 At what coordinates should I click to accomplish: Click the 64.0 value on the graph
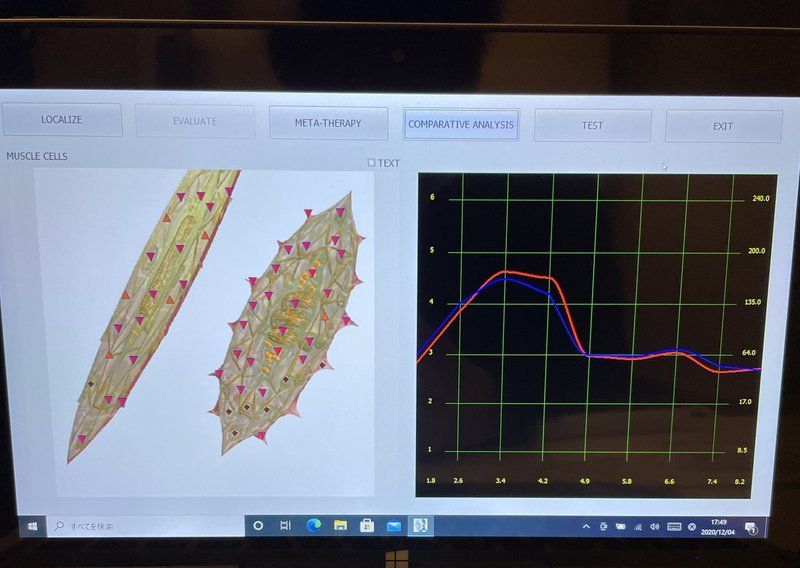(749, 353)
